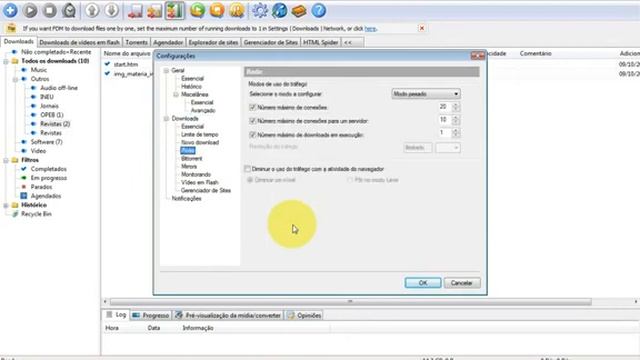The image size is (640, 360).
Task: Open the Completados filter
Action: coord(49,169)
